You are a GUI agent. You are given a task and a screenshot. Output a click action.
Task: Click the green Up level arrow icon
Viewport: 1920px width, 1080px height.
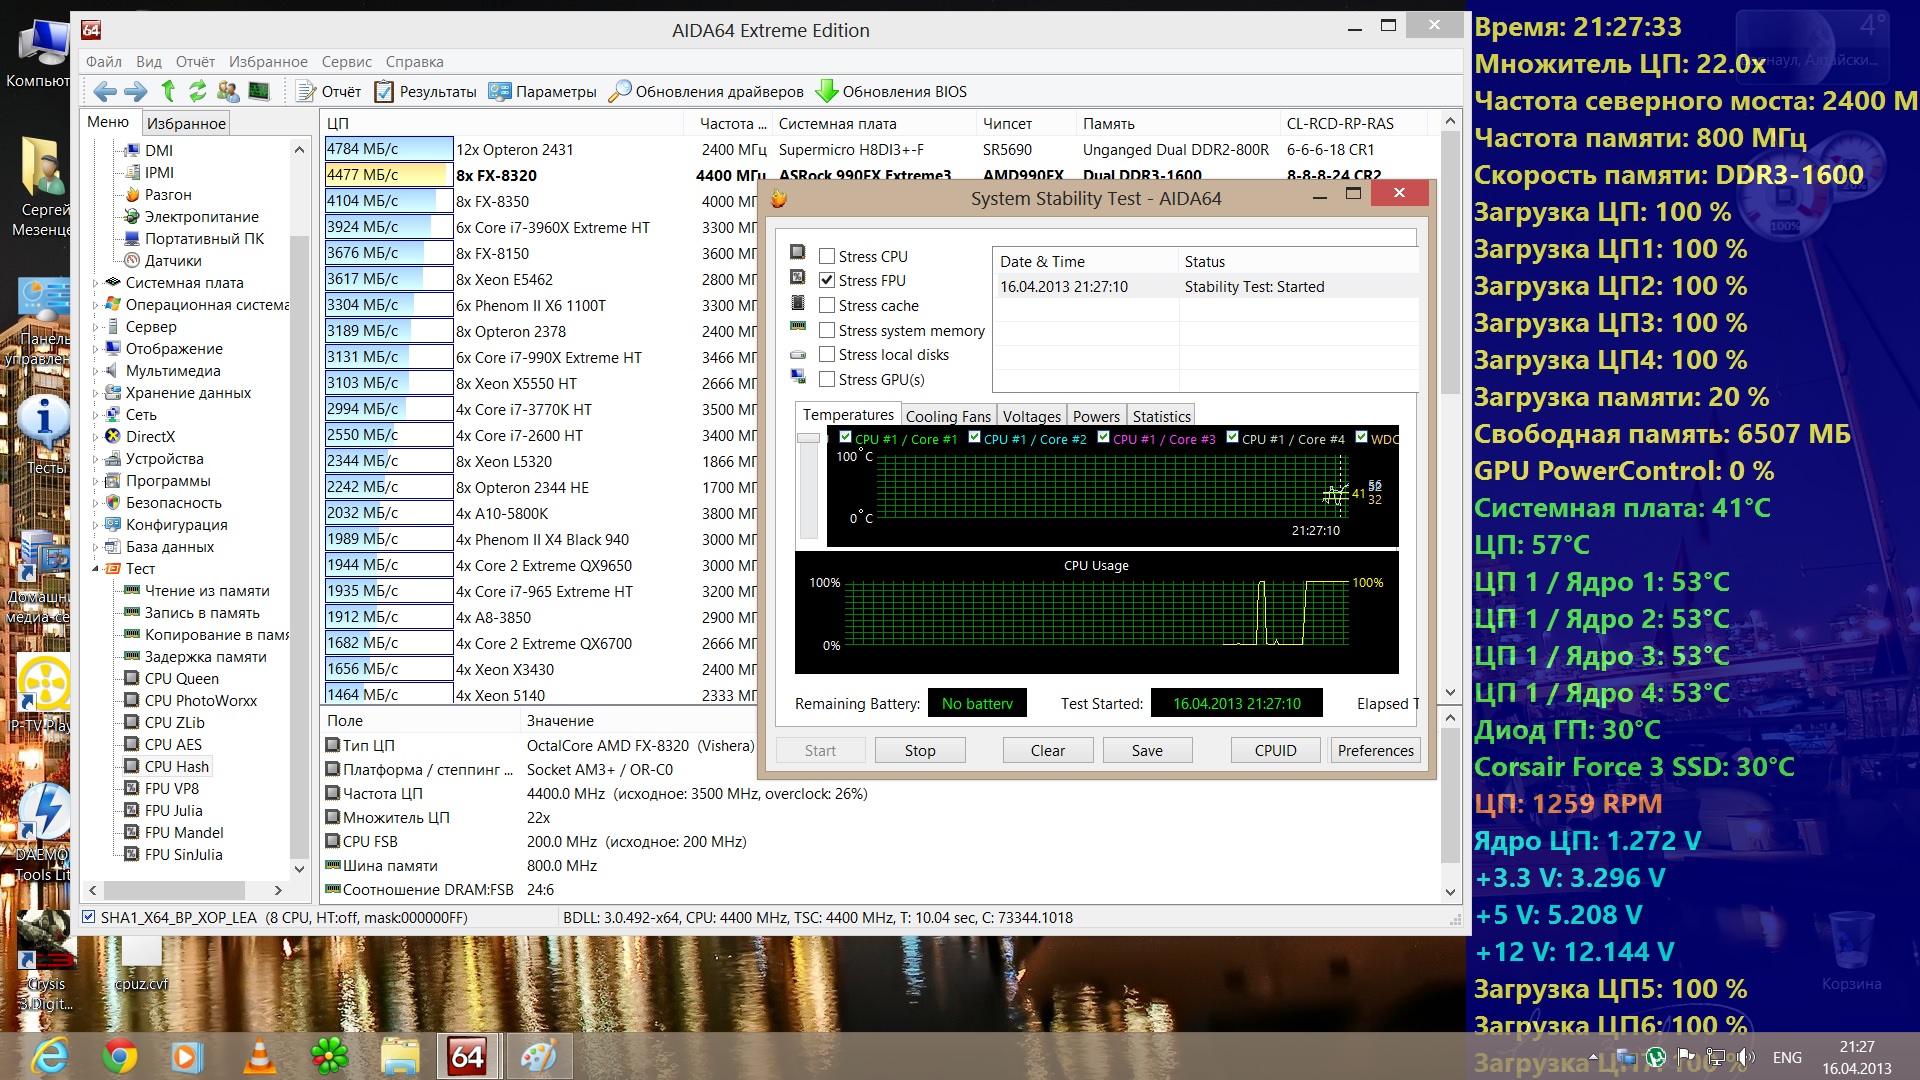(x=168, y=91)
